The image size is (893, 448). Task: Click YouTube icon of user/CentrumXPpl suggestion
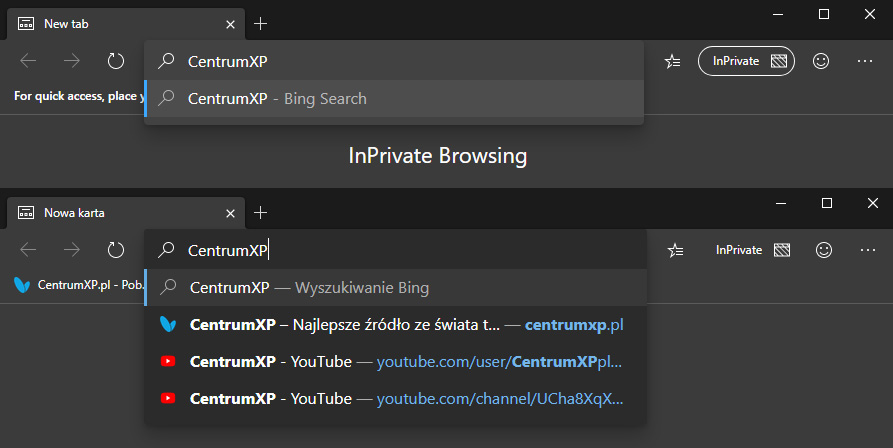pos(167,361)
